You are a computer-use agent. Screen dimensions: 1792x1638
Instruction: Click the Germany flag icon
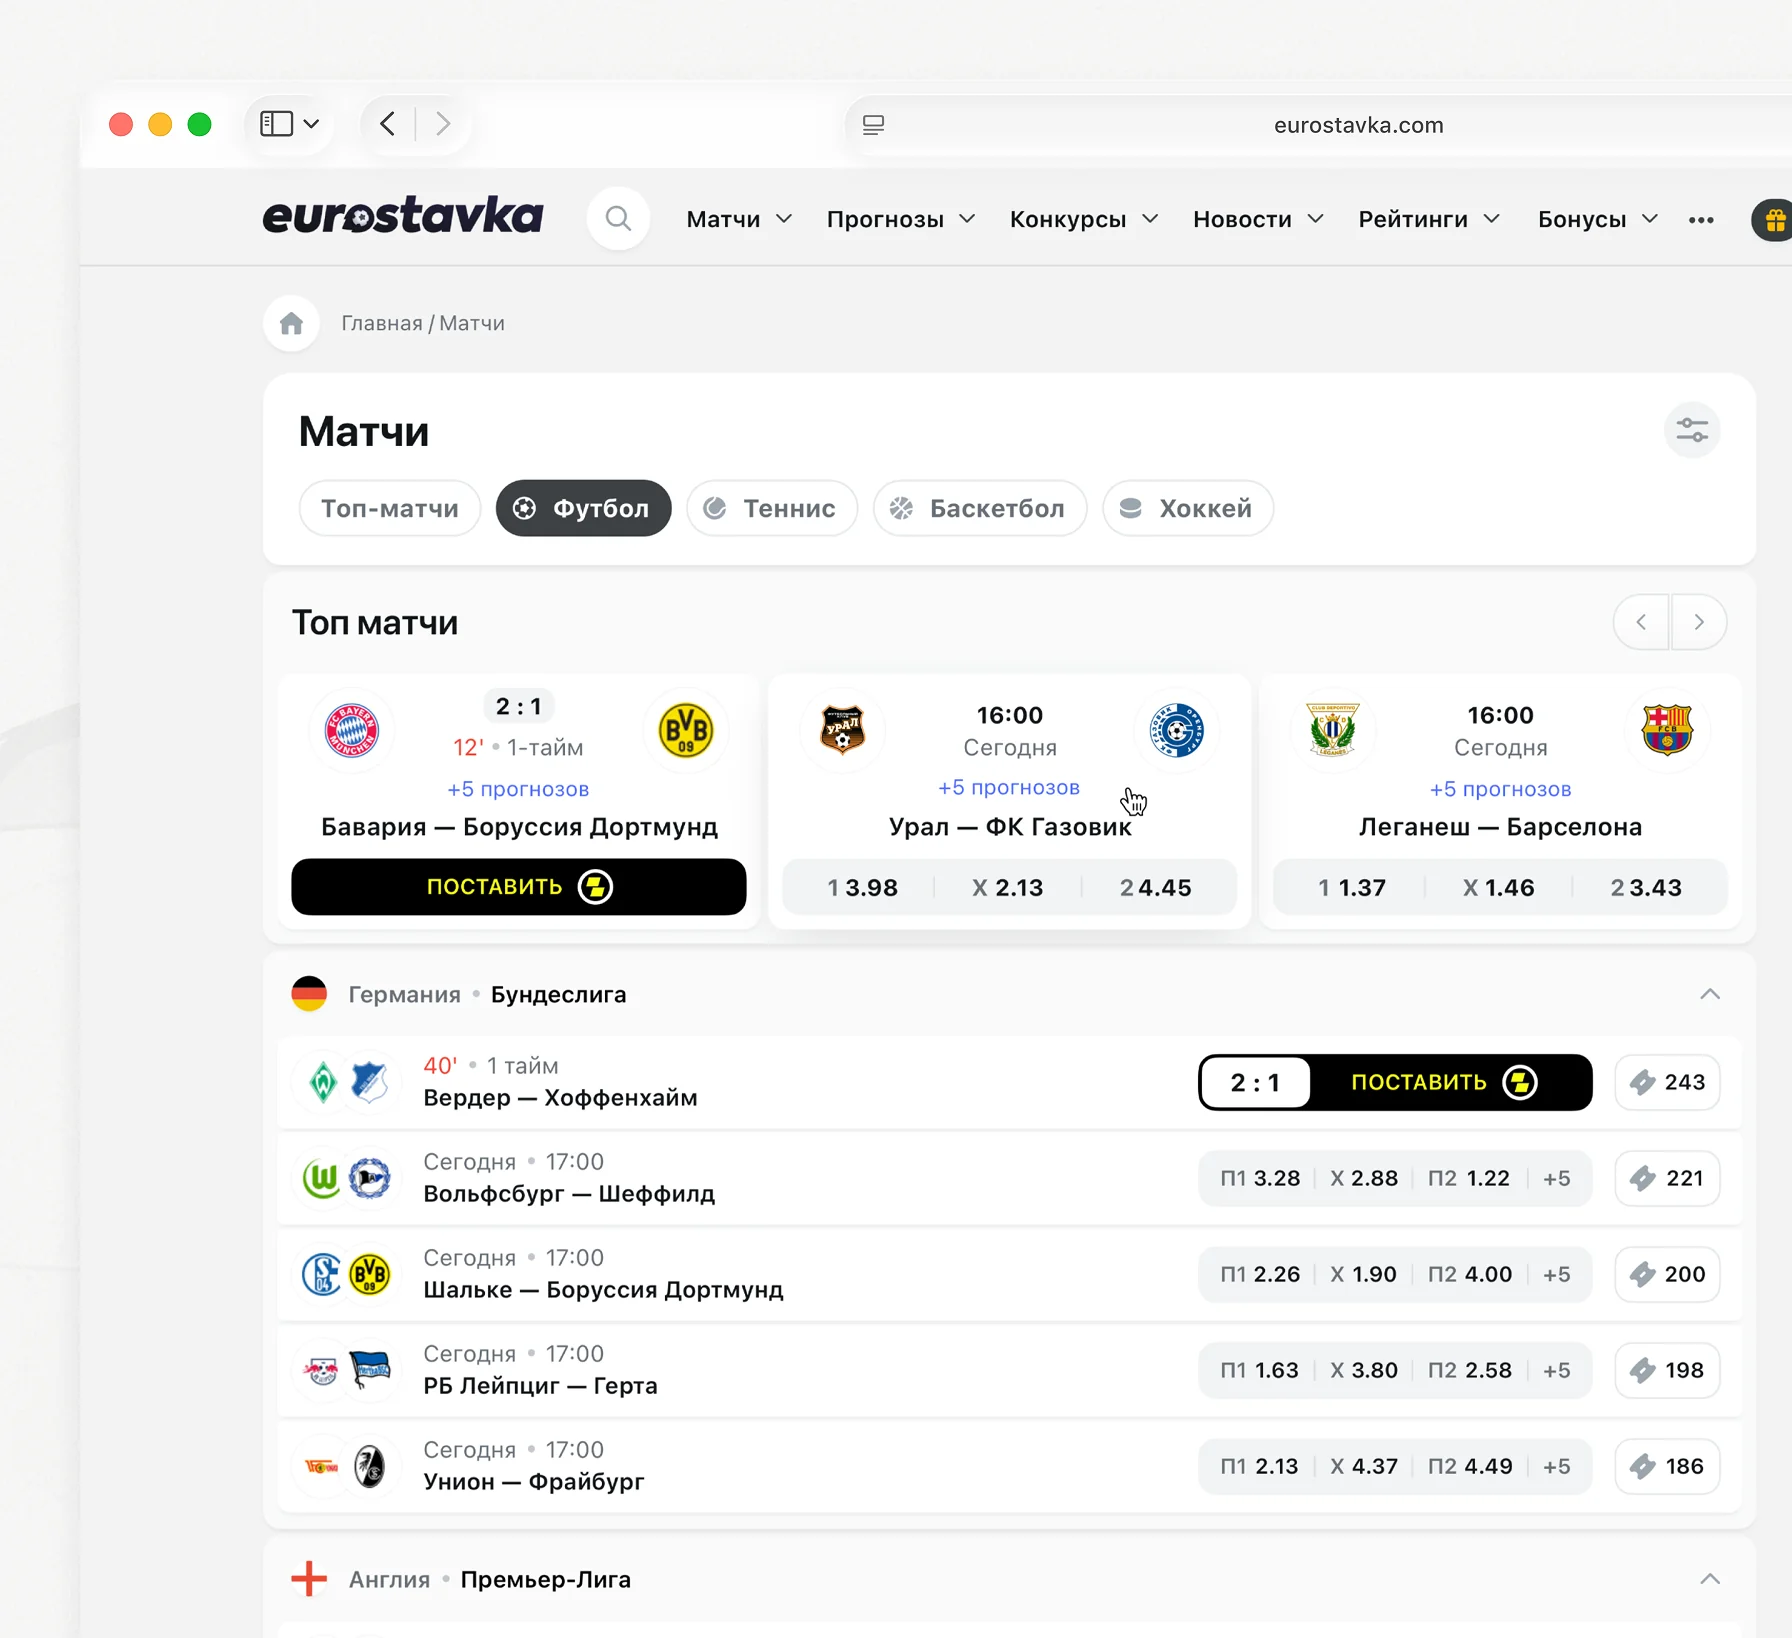309,994
